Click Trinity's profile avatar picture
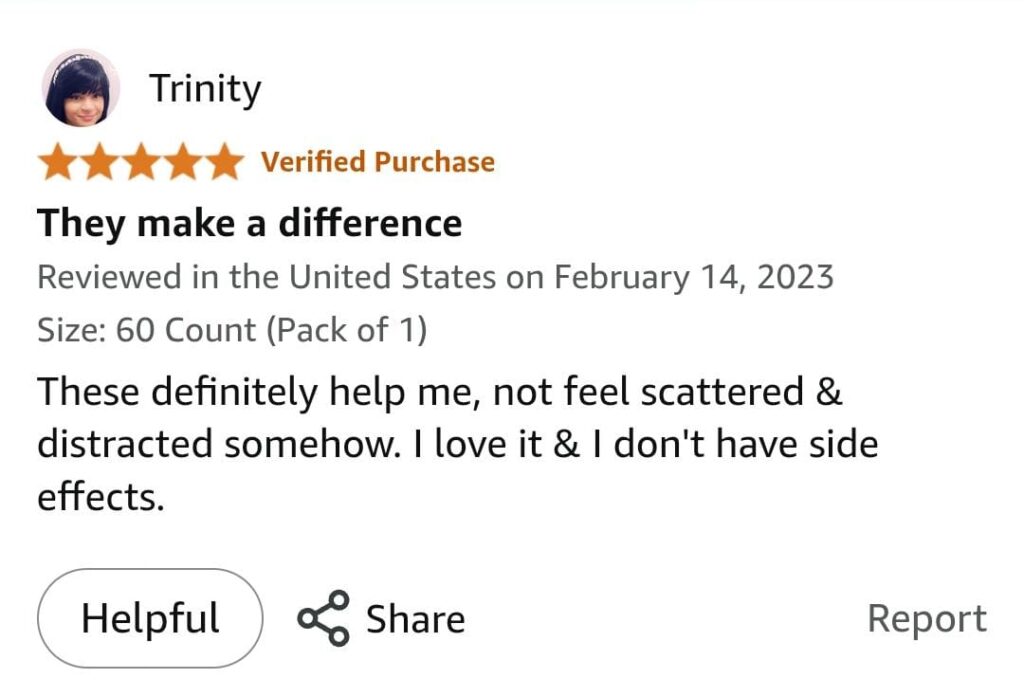The image size is (1024, 697). coord(81,88)
